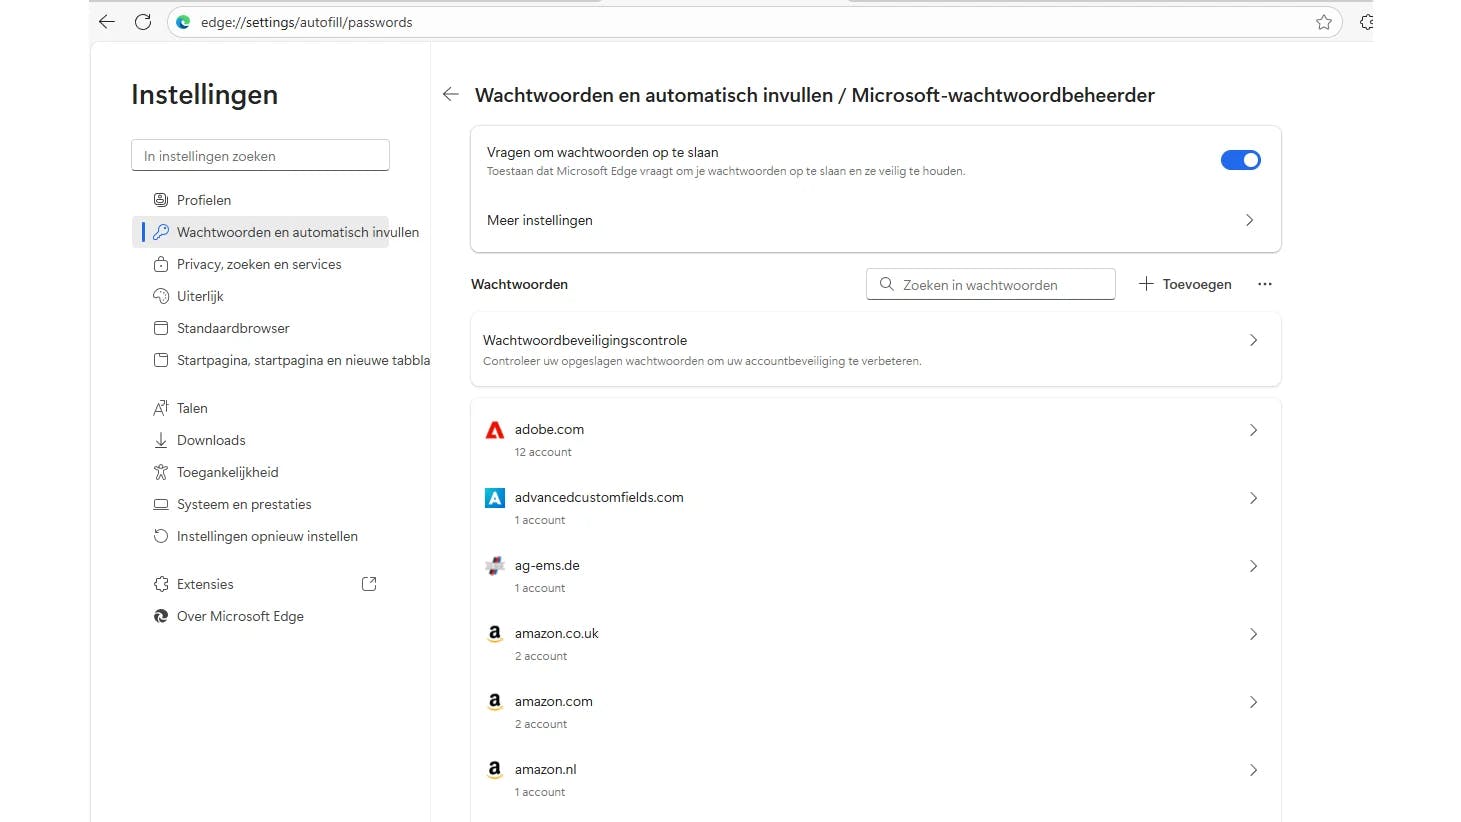The width and height of the screenshot is (1461, 822).
Task: Expand the amazon.com entry chevron
Action: (1253, 702)
